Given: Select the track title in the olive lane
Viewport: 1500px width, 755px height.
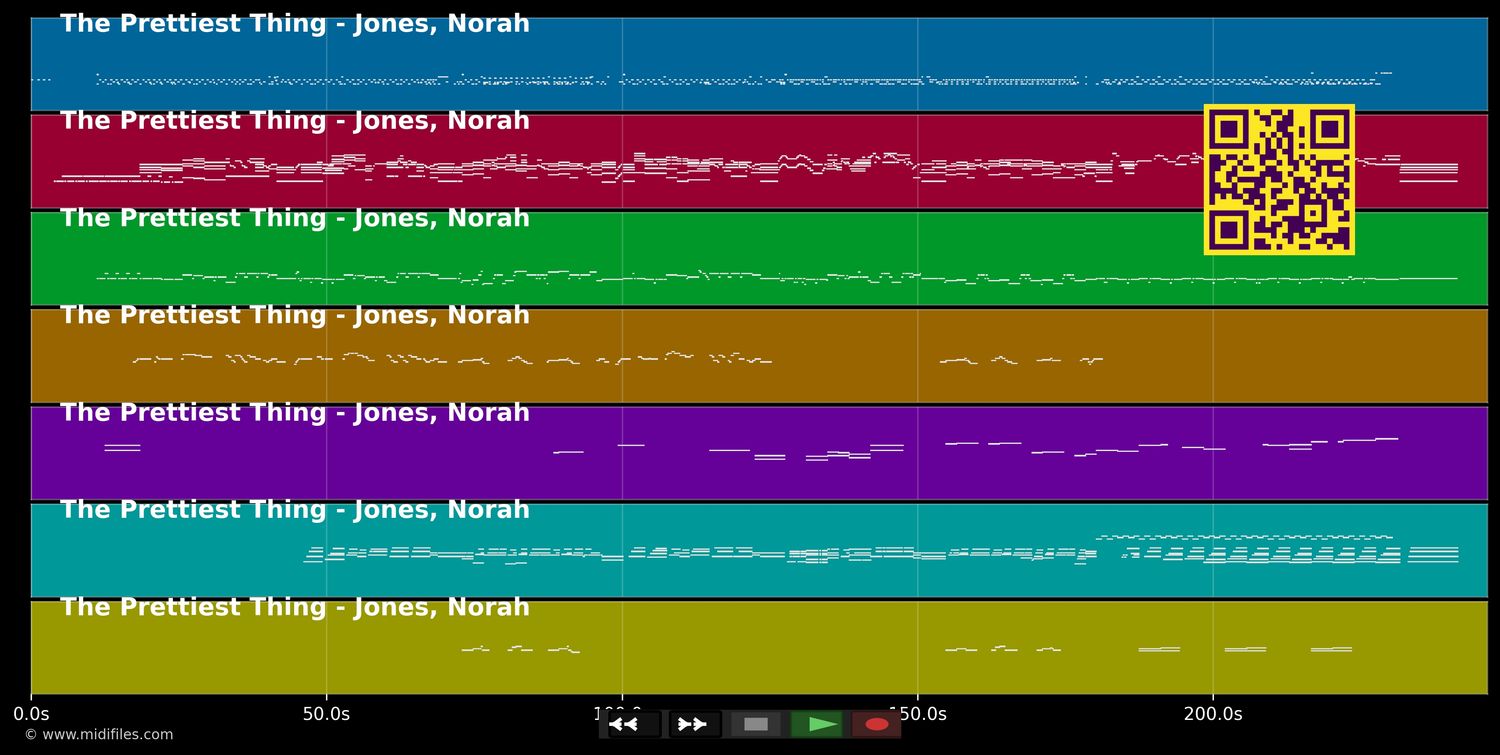Looking at the screenshot, I should coord(295,607).
